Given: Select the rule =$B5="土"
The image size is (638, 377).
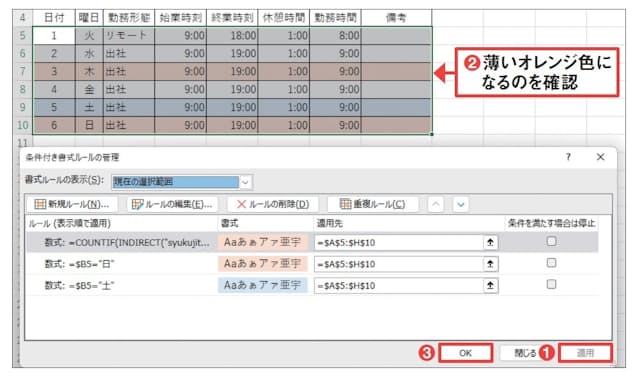Looking at the screenshot, I should (312, 285).
